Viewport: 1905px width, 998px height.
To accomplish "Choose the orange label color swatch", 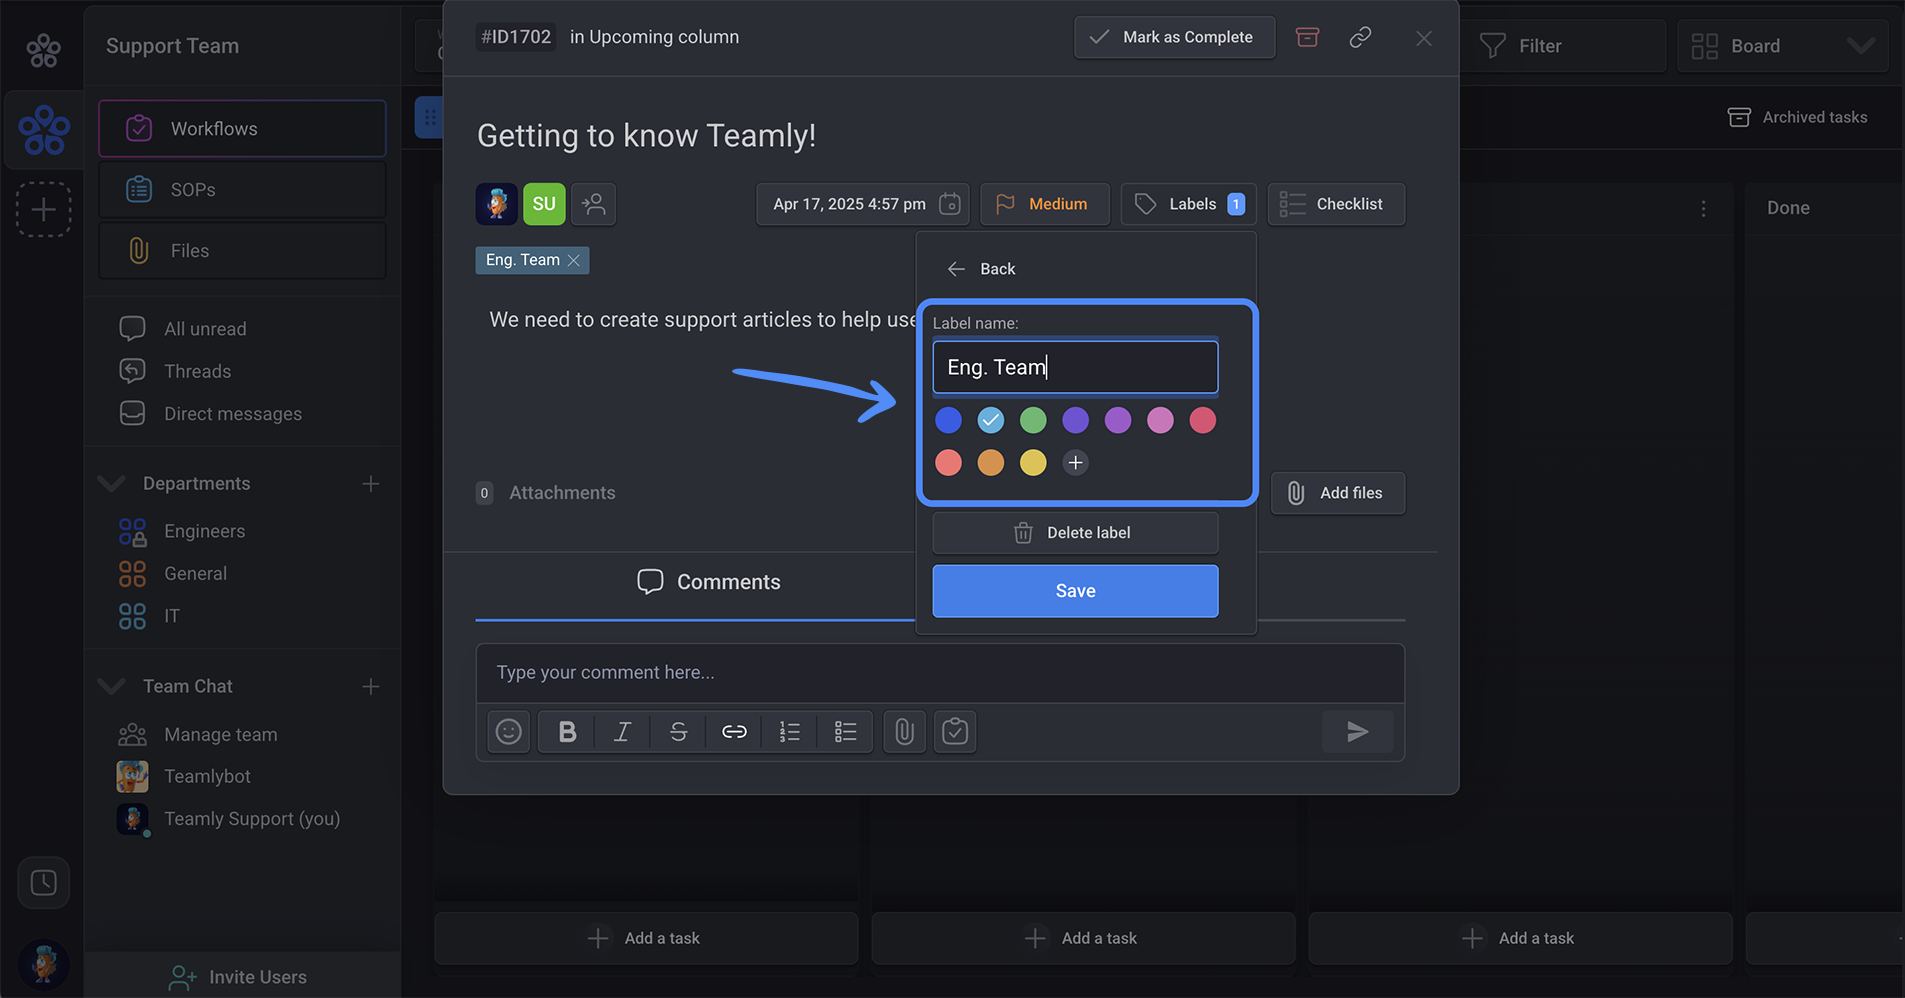I will (991, 462).
